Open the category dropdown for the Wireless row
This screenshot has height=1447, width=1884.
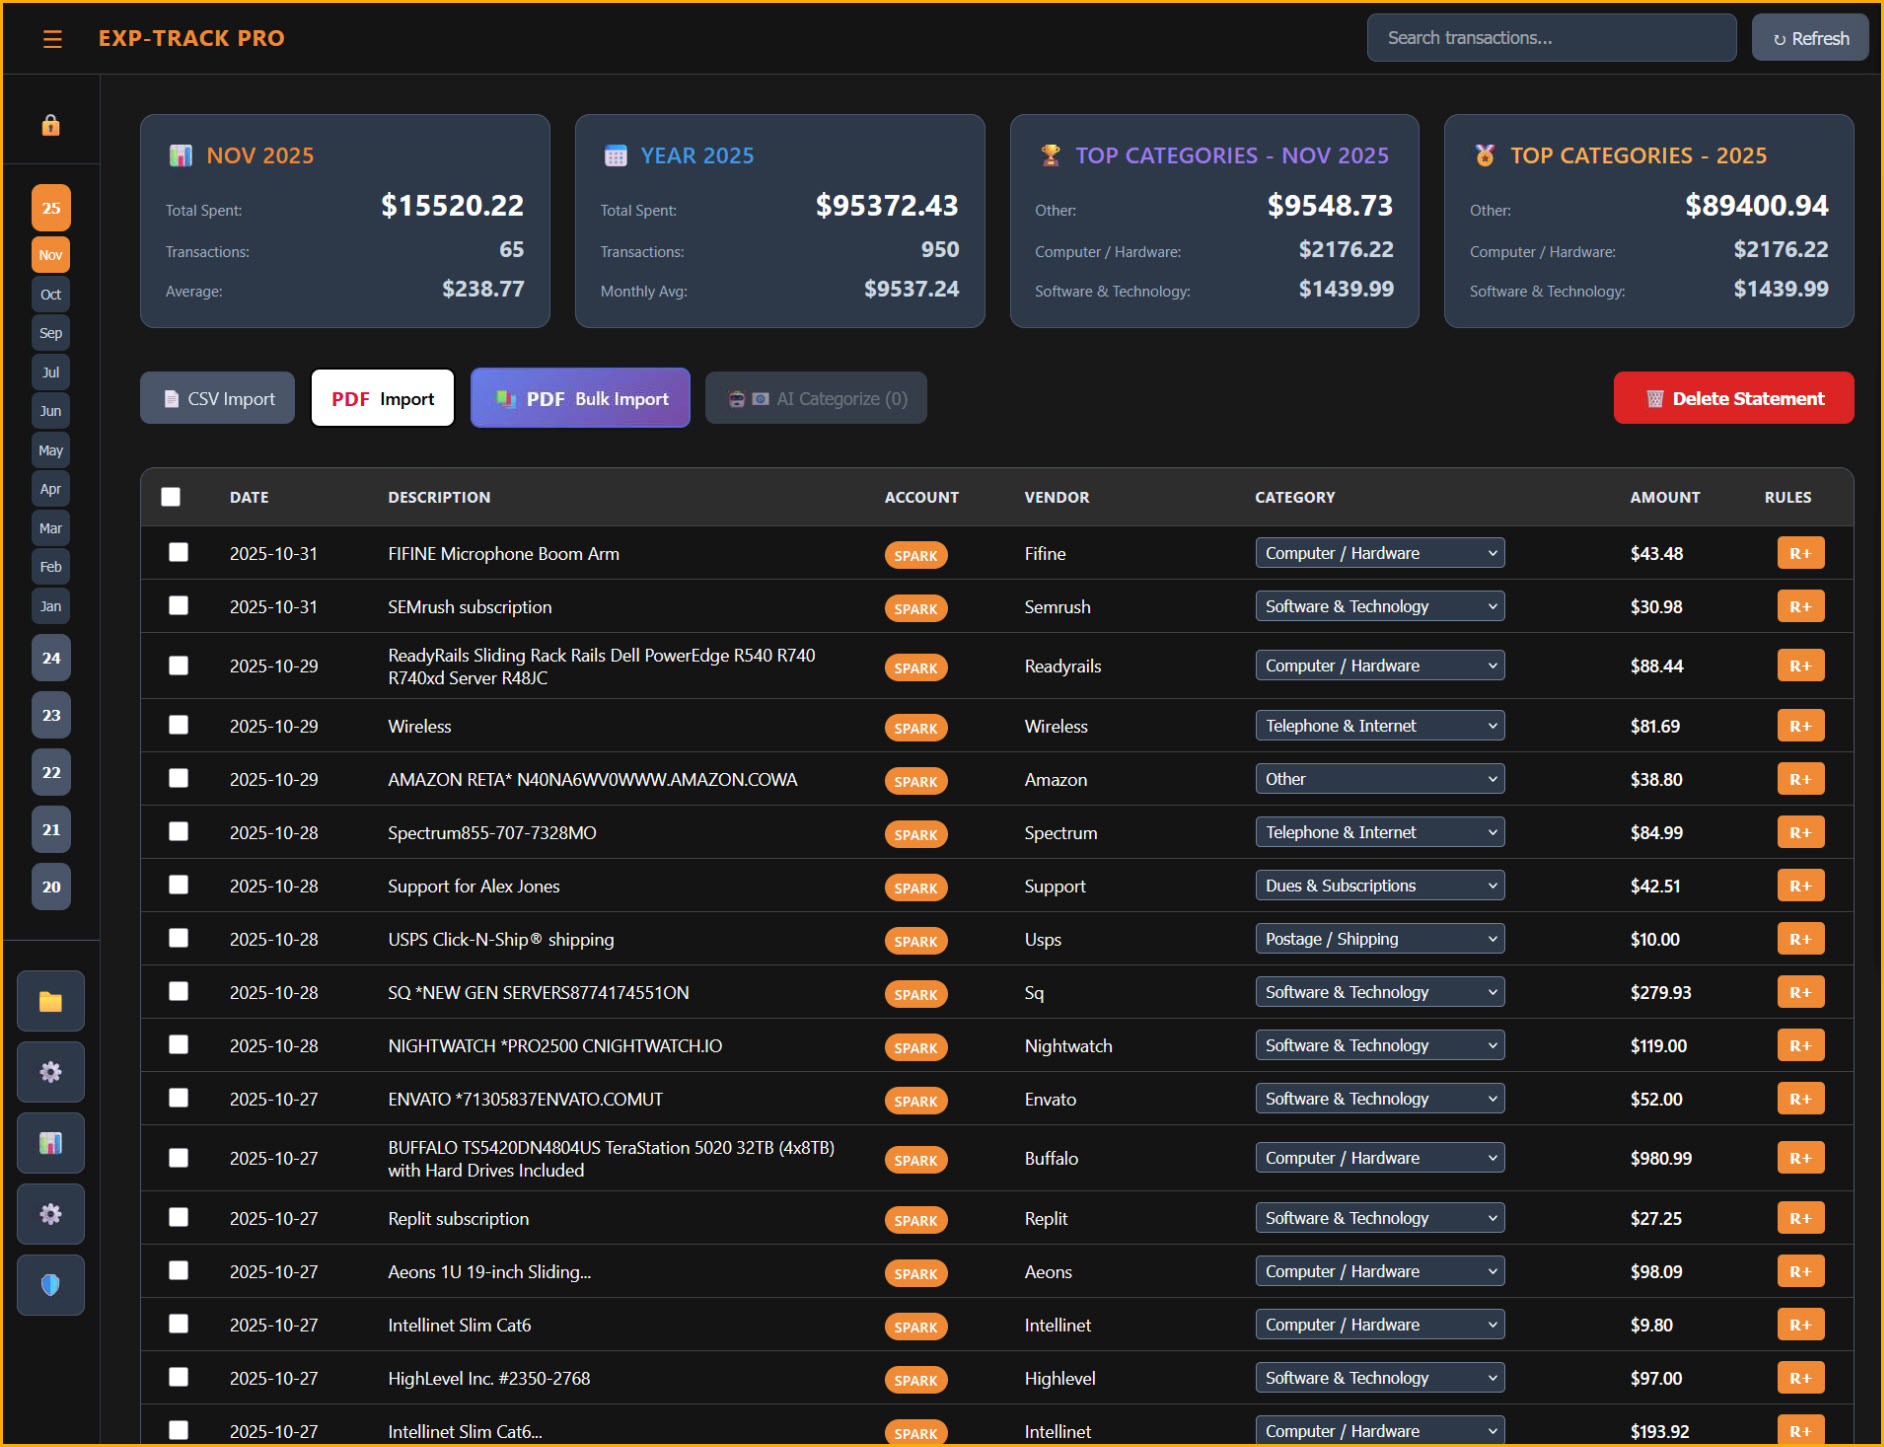(1379, 725)
